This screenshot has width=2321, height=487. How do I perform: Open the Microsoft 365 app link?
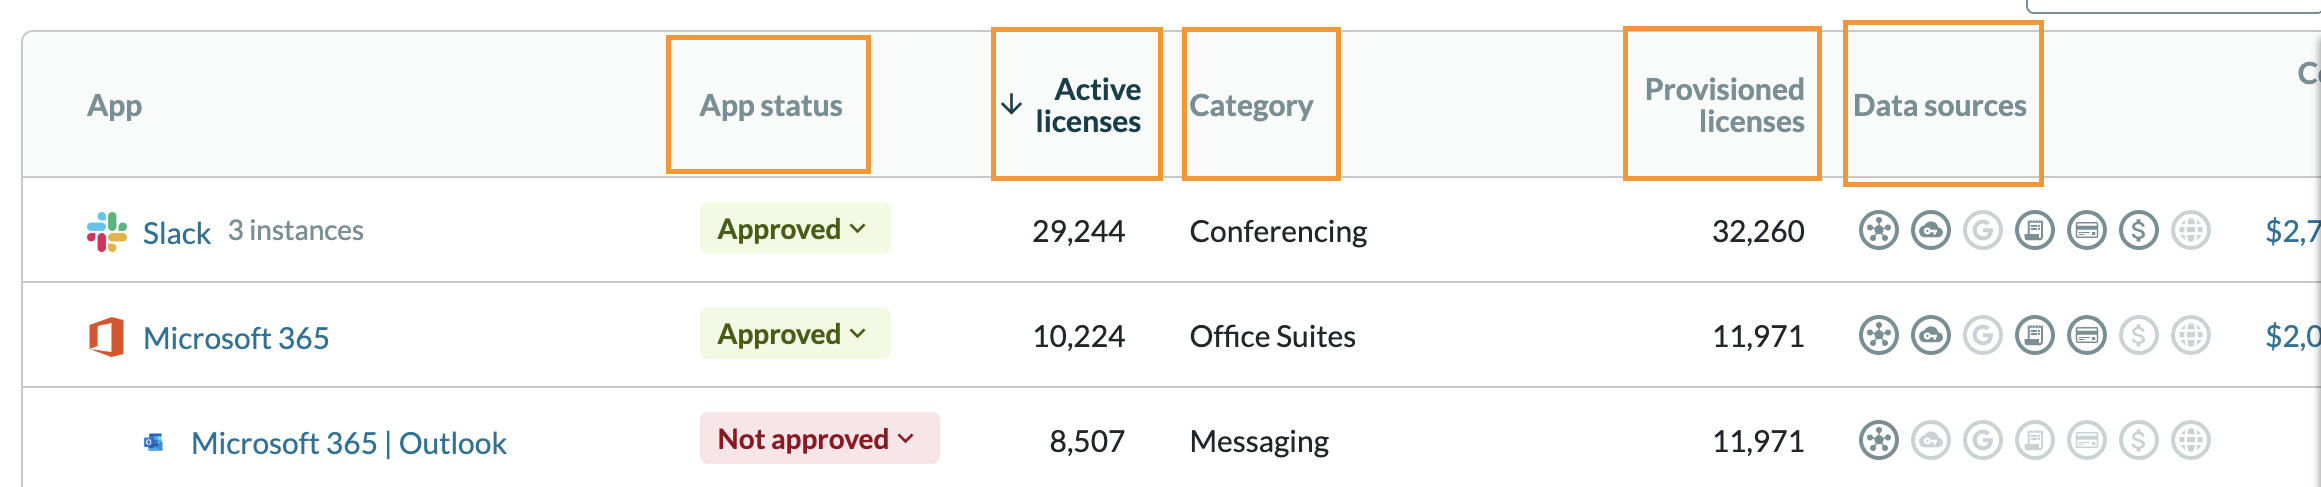click(x=236, y=338)
